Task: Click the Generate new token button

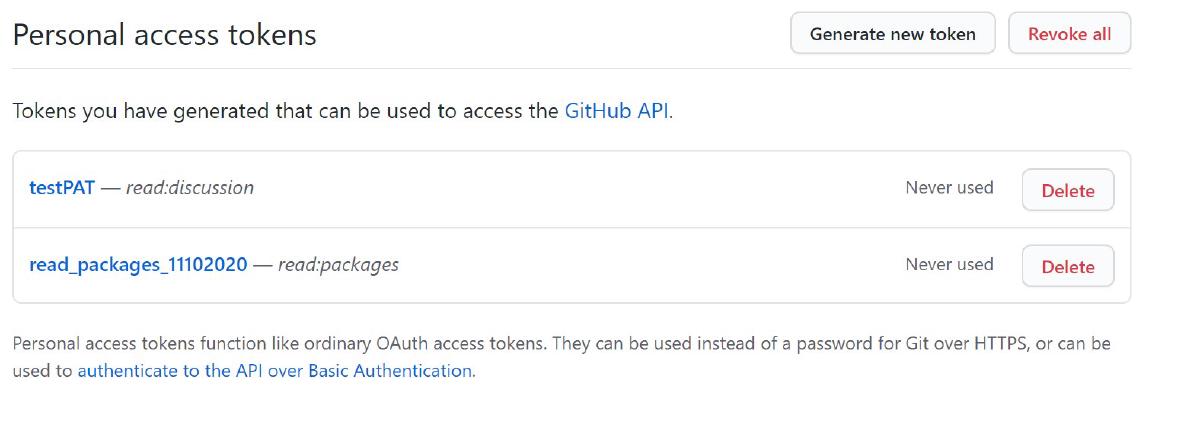Action: pyautogui.click(x=892, y=34)
